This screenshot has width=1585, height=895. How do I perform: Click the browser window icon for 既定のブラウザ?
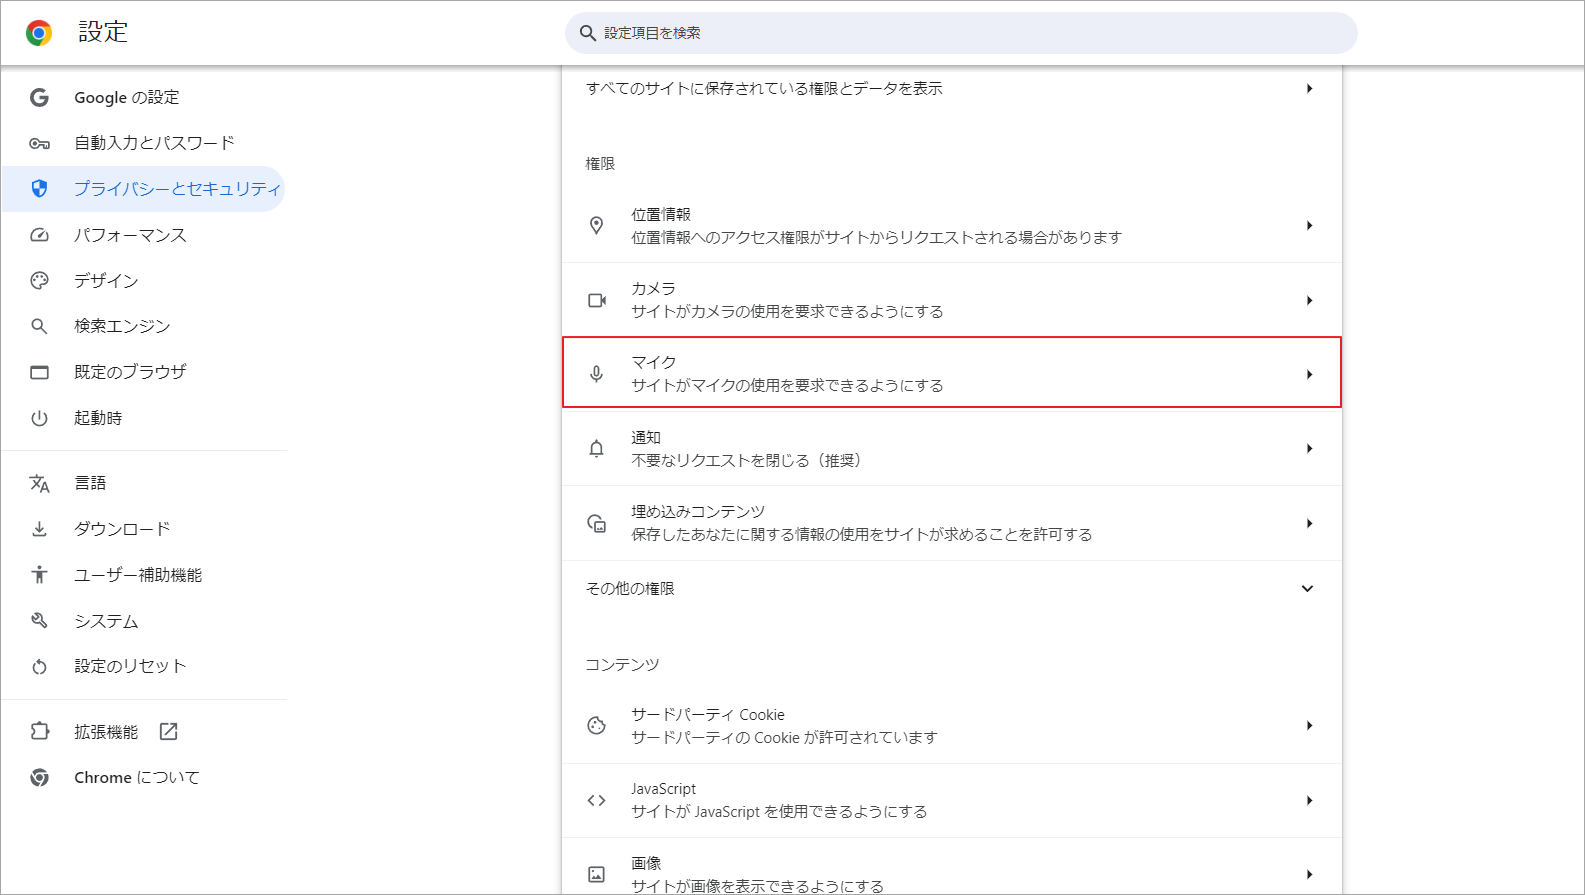39,372
